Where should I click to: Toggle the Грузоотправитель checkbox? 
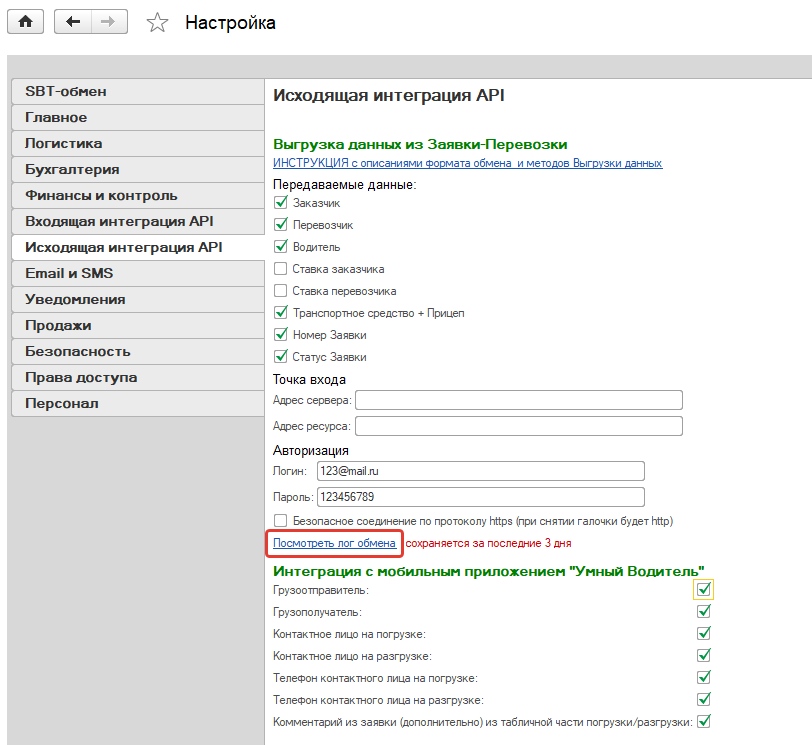click(x=704, y=590)
